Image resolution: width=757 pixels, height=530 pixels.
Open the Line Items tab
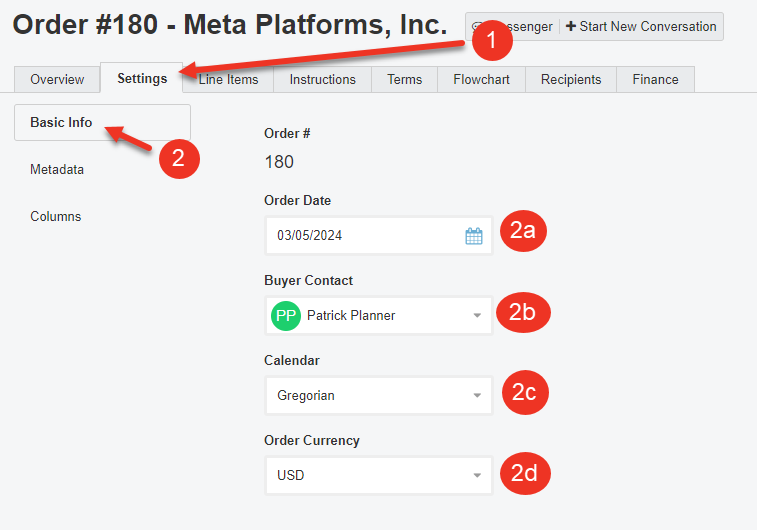coord(228,79)
